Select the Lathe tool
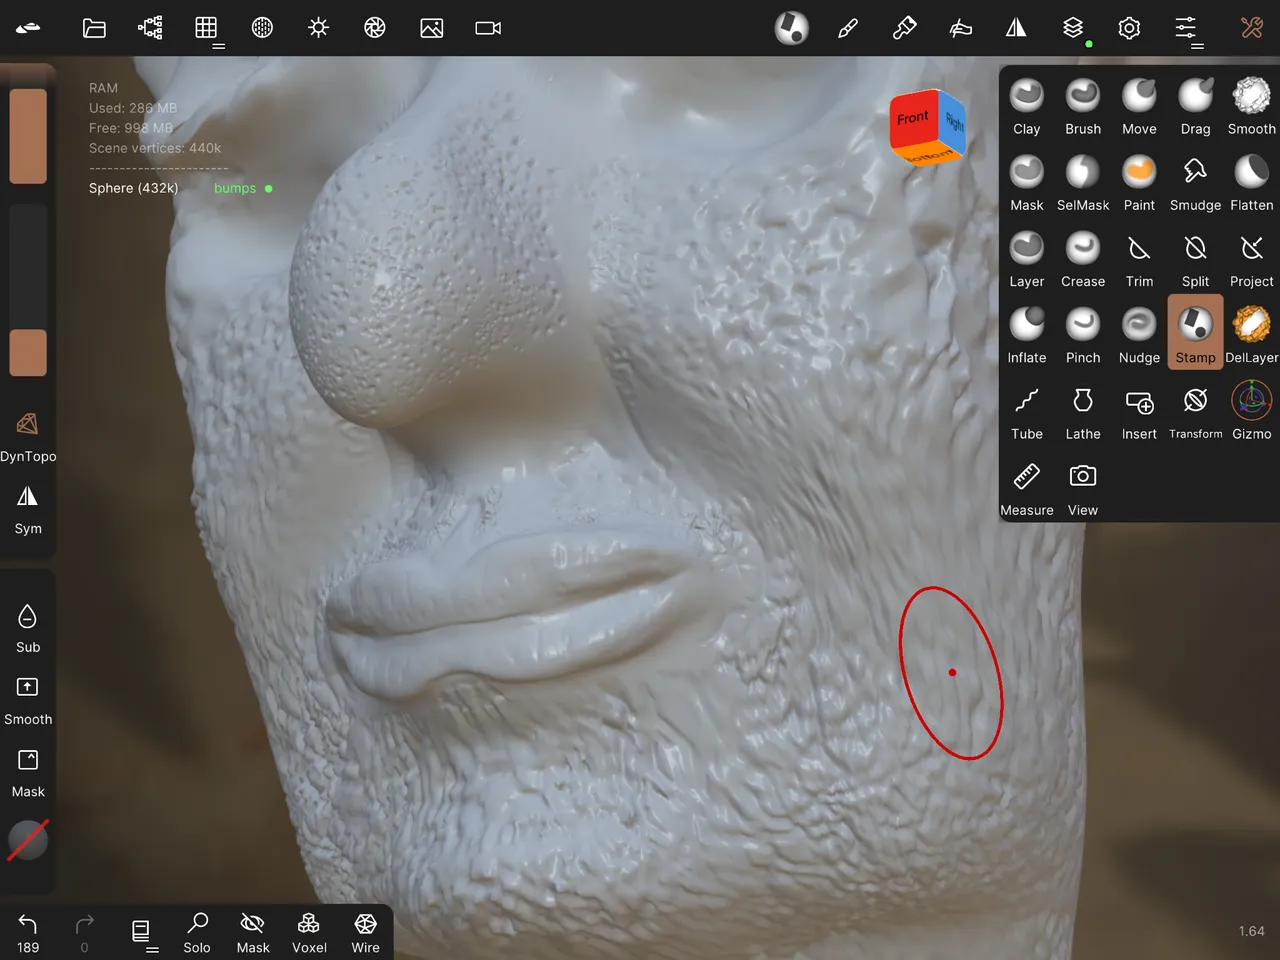 click(1083, 411)
